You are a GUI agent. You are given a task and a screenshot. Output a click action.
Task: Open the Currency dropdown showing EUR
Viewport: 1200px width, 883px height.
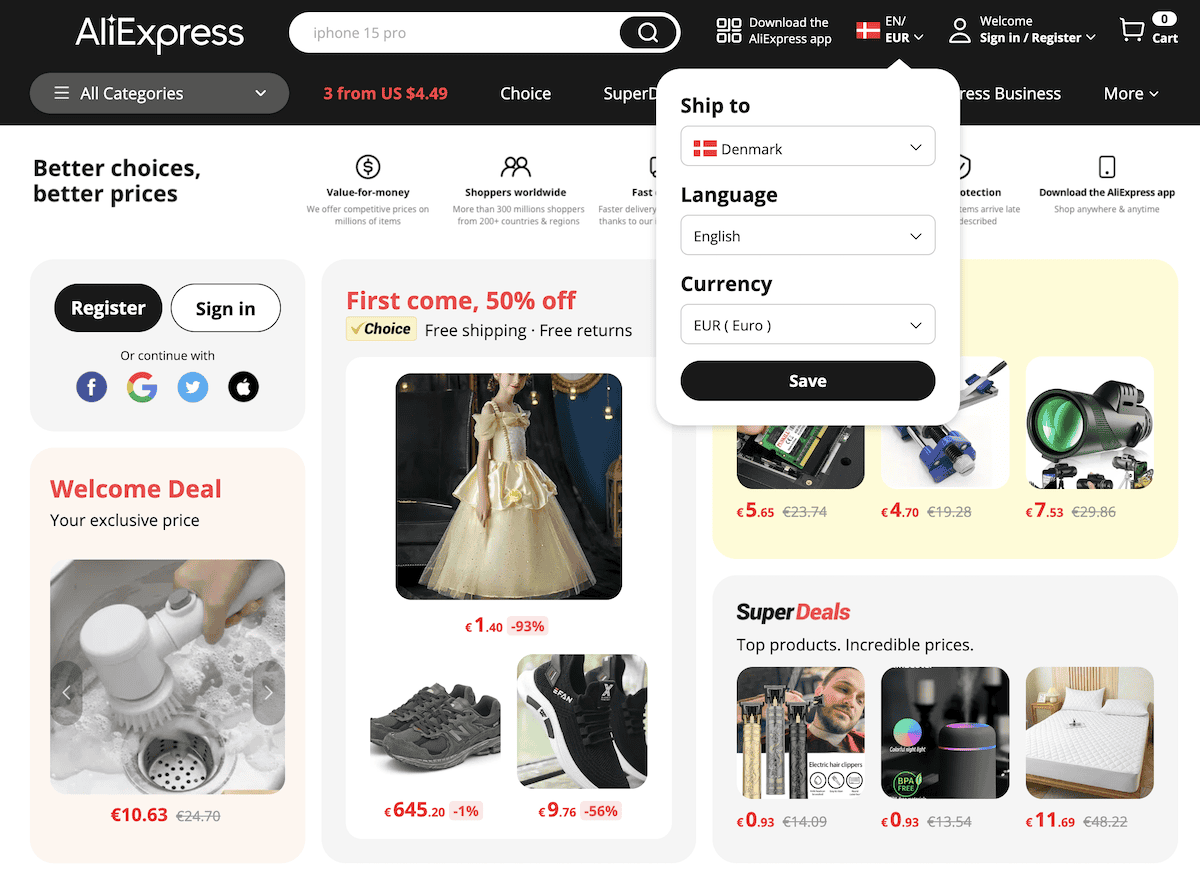(x=807, y=324)
